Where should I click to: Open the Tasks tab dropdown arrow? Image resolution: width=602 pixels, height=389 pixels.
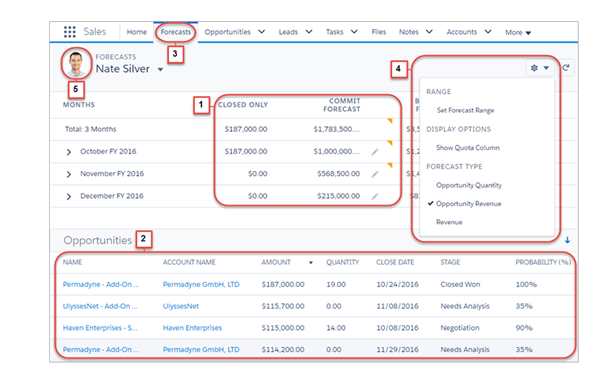coord(354,32)
